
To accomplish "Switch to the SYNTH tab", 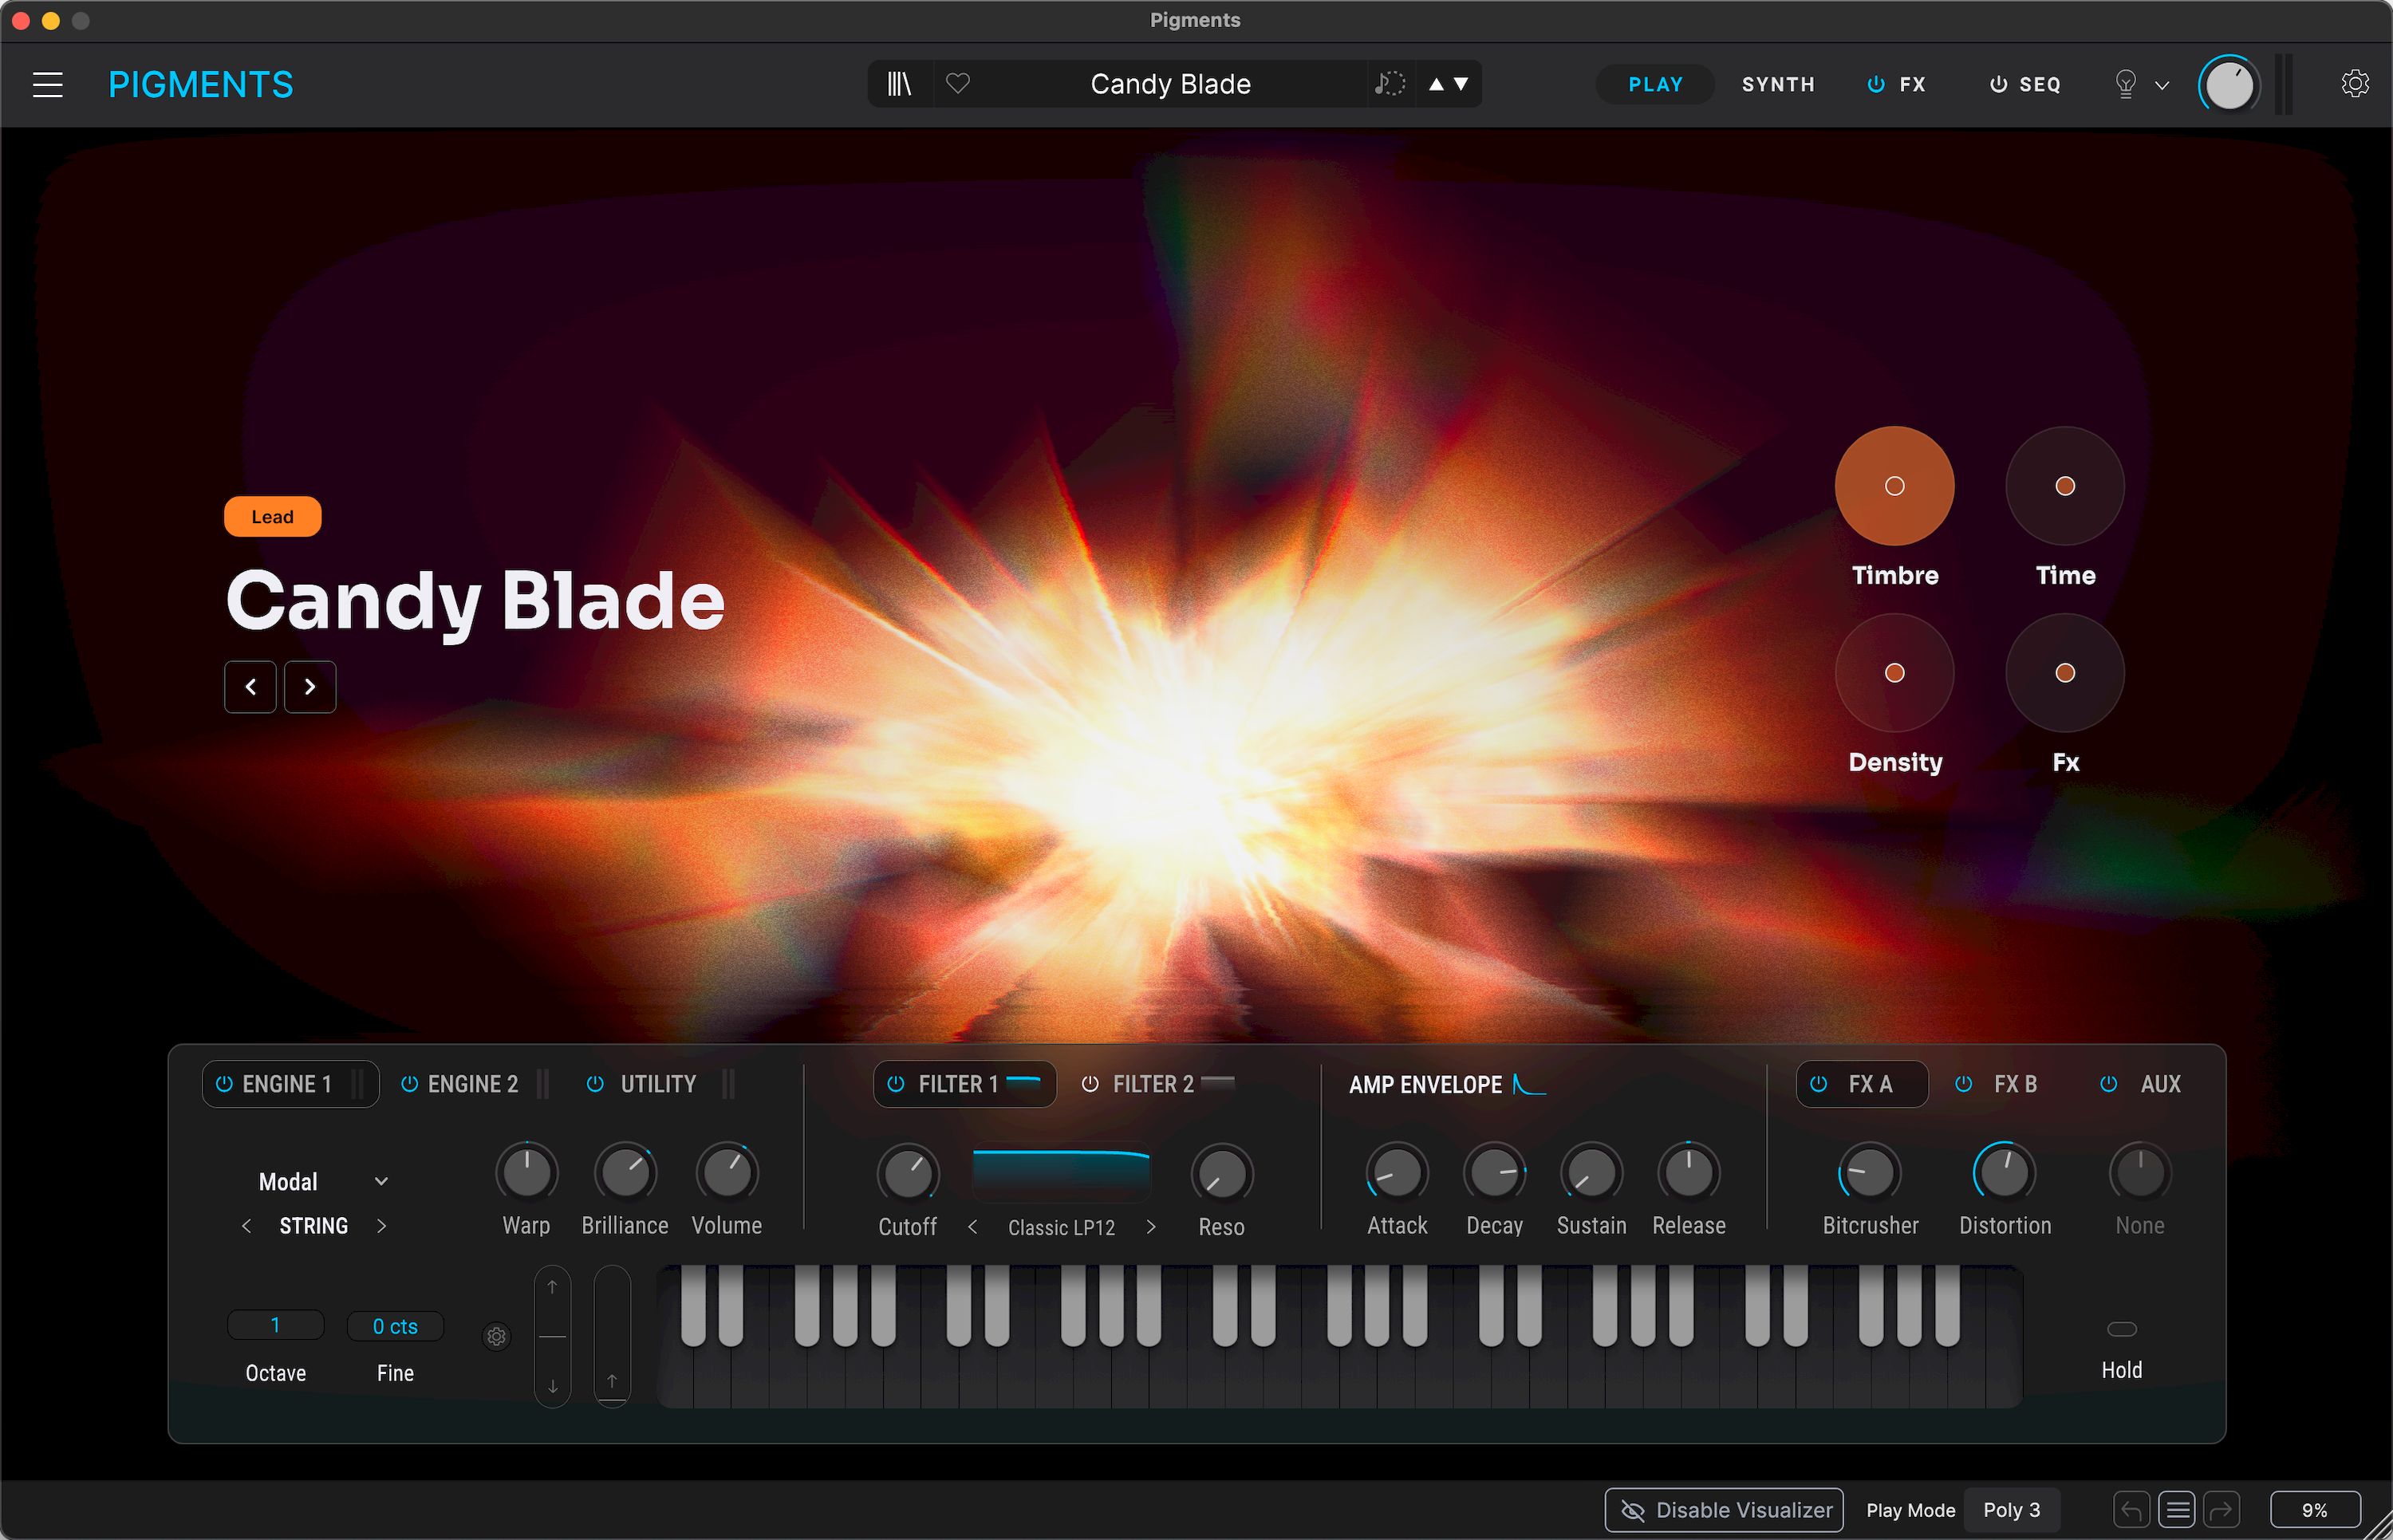I will pyautogui.click(x=1778, y=85).
